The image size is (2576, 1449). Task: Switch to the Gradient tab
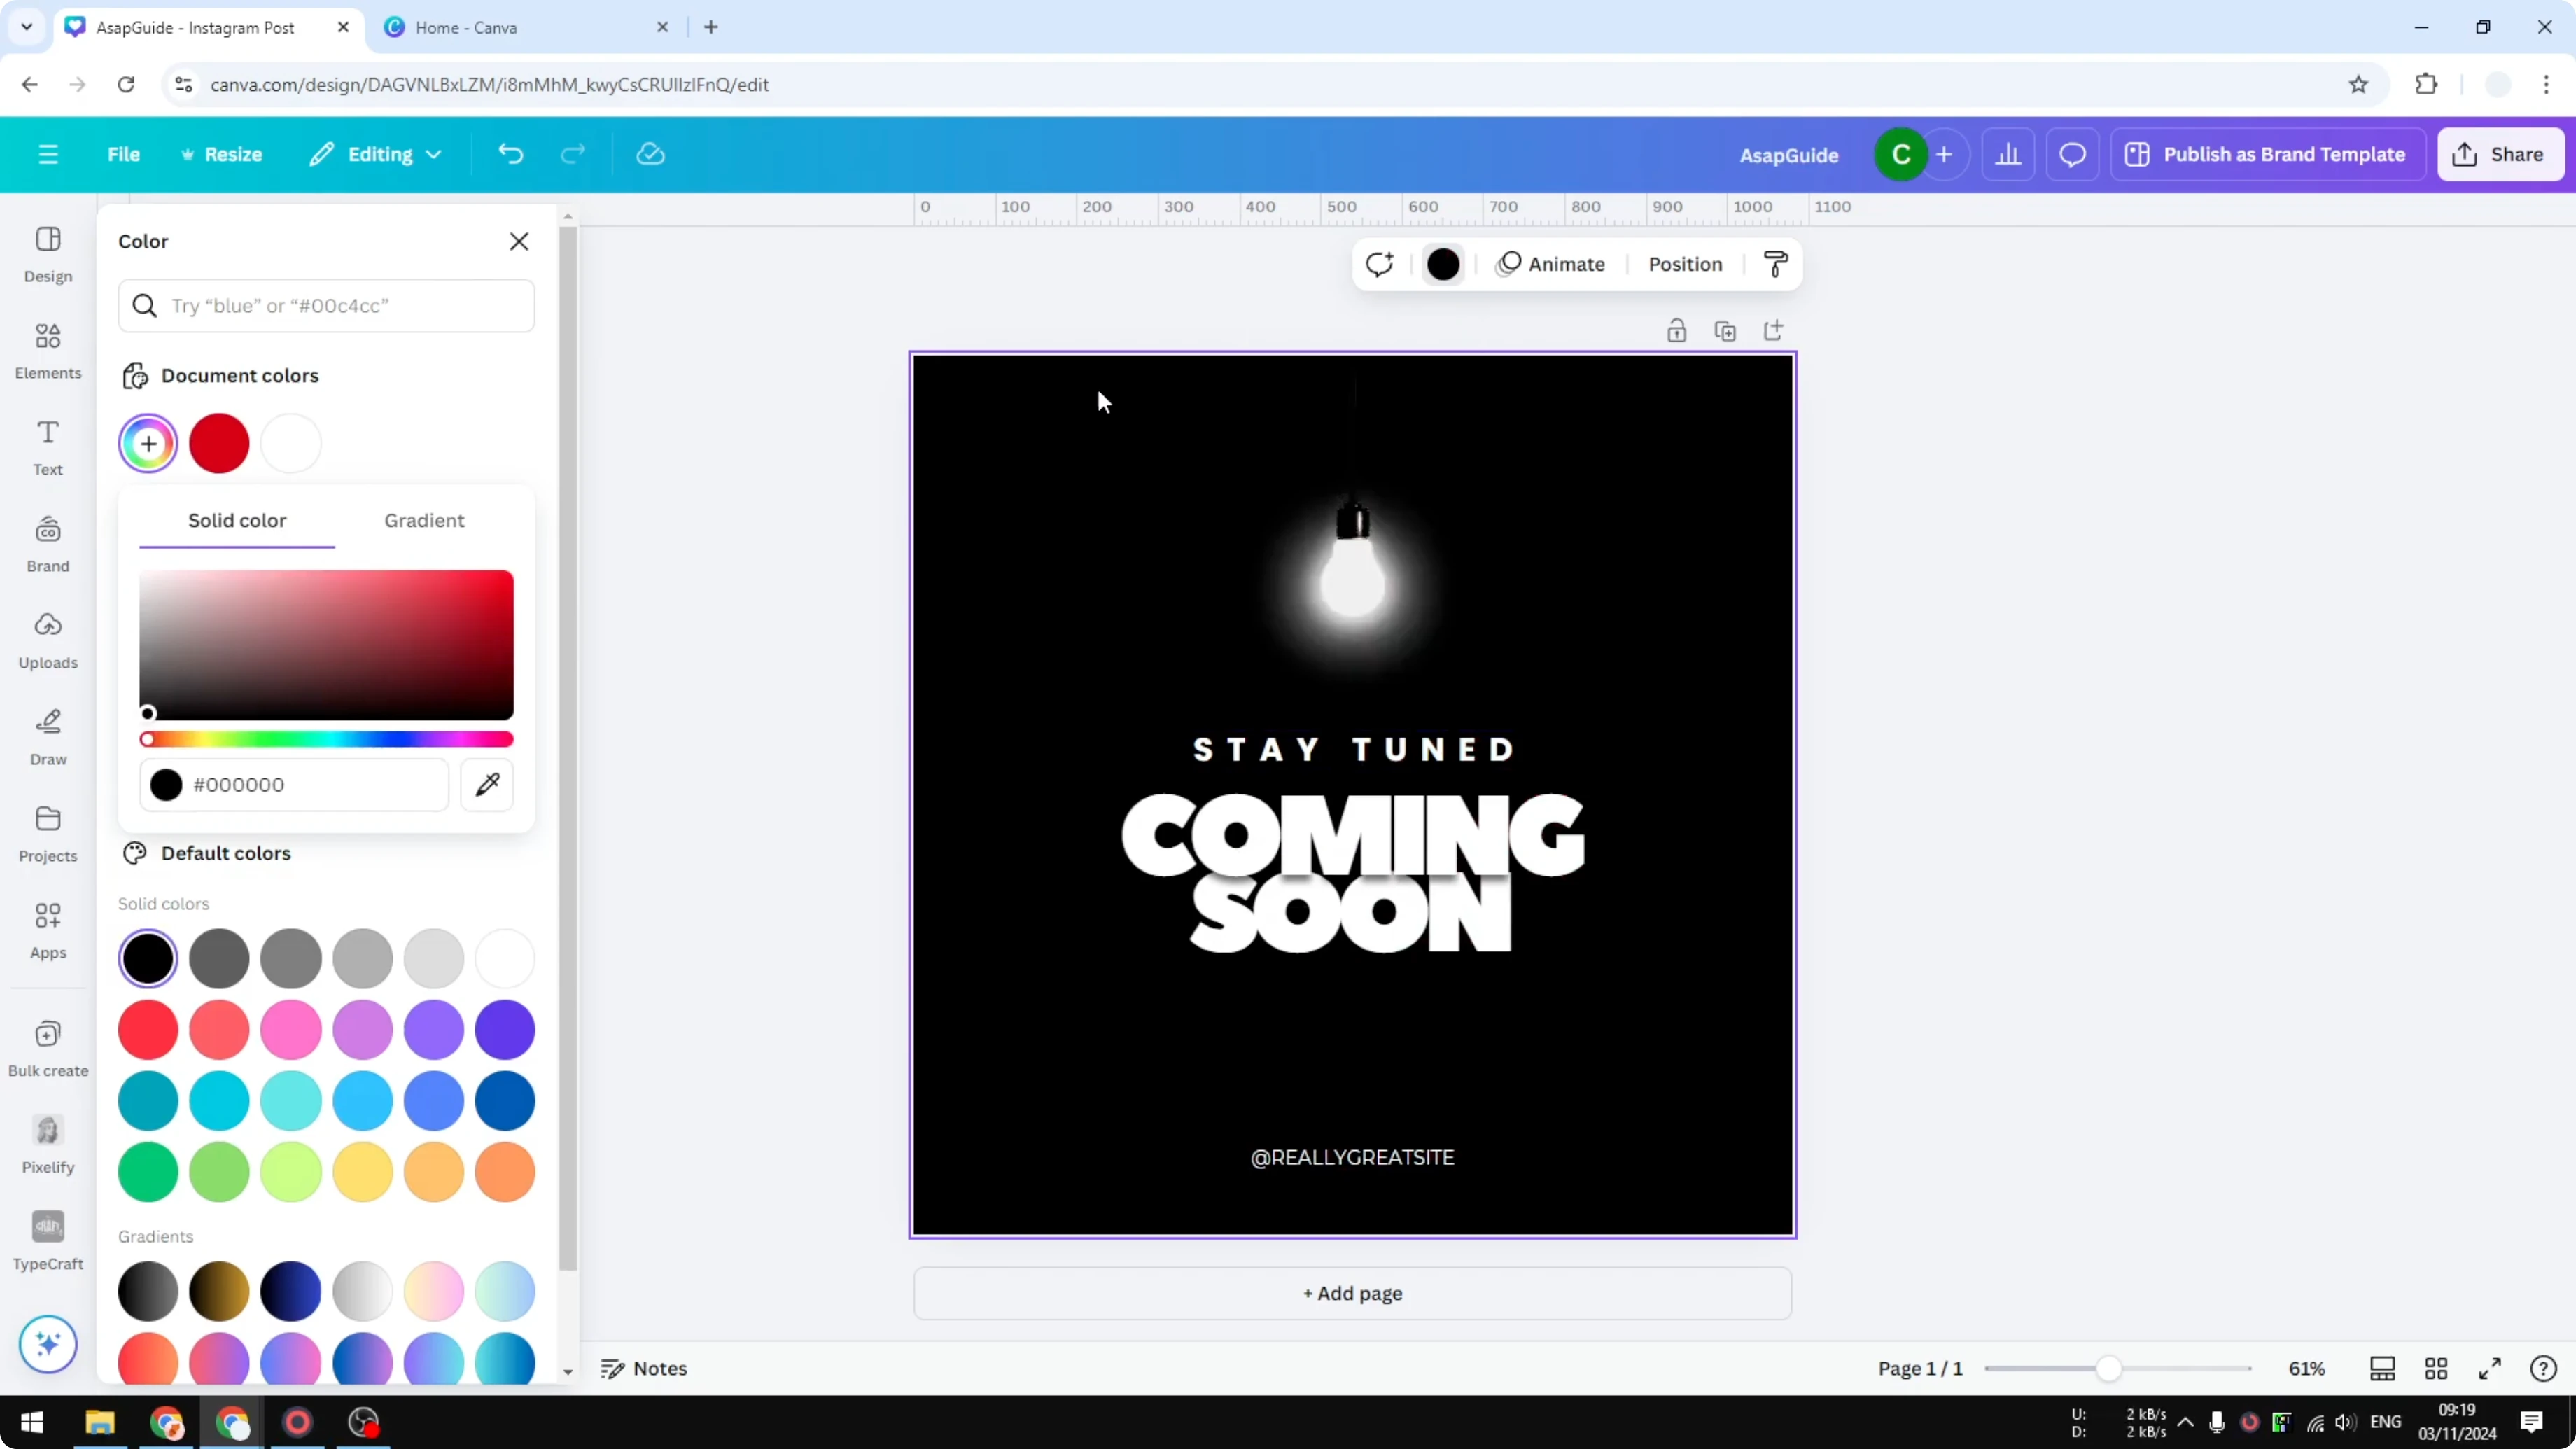424,520
